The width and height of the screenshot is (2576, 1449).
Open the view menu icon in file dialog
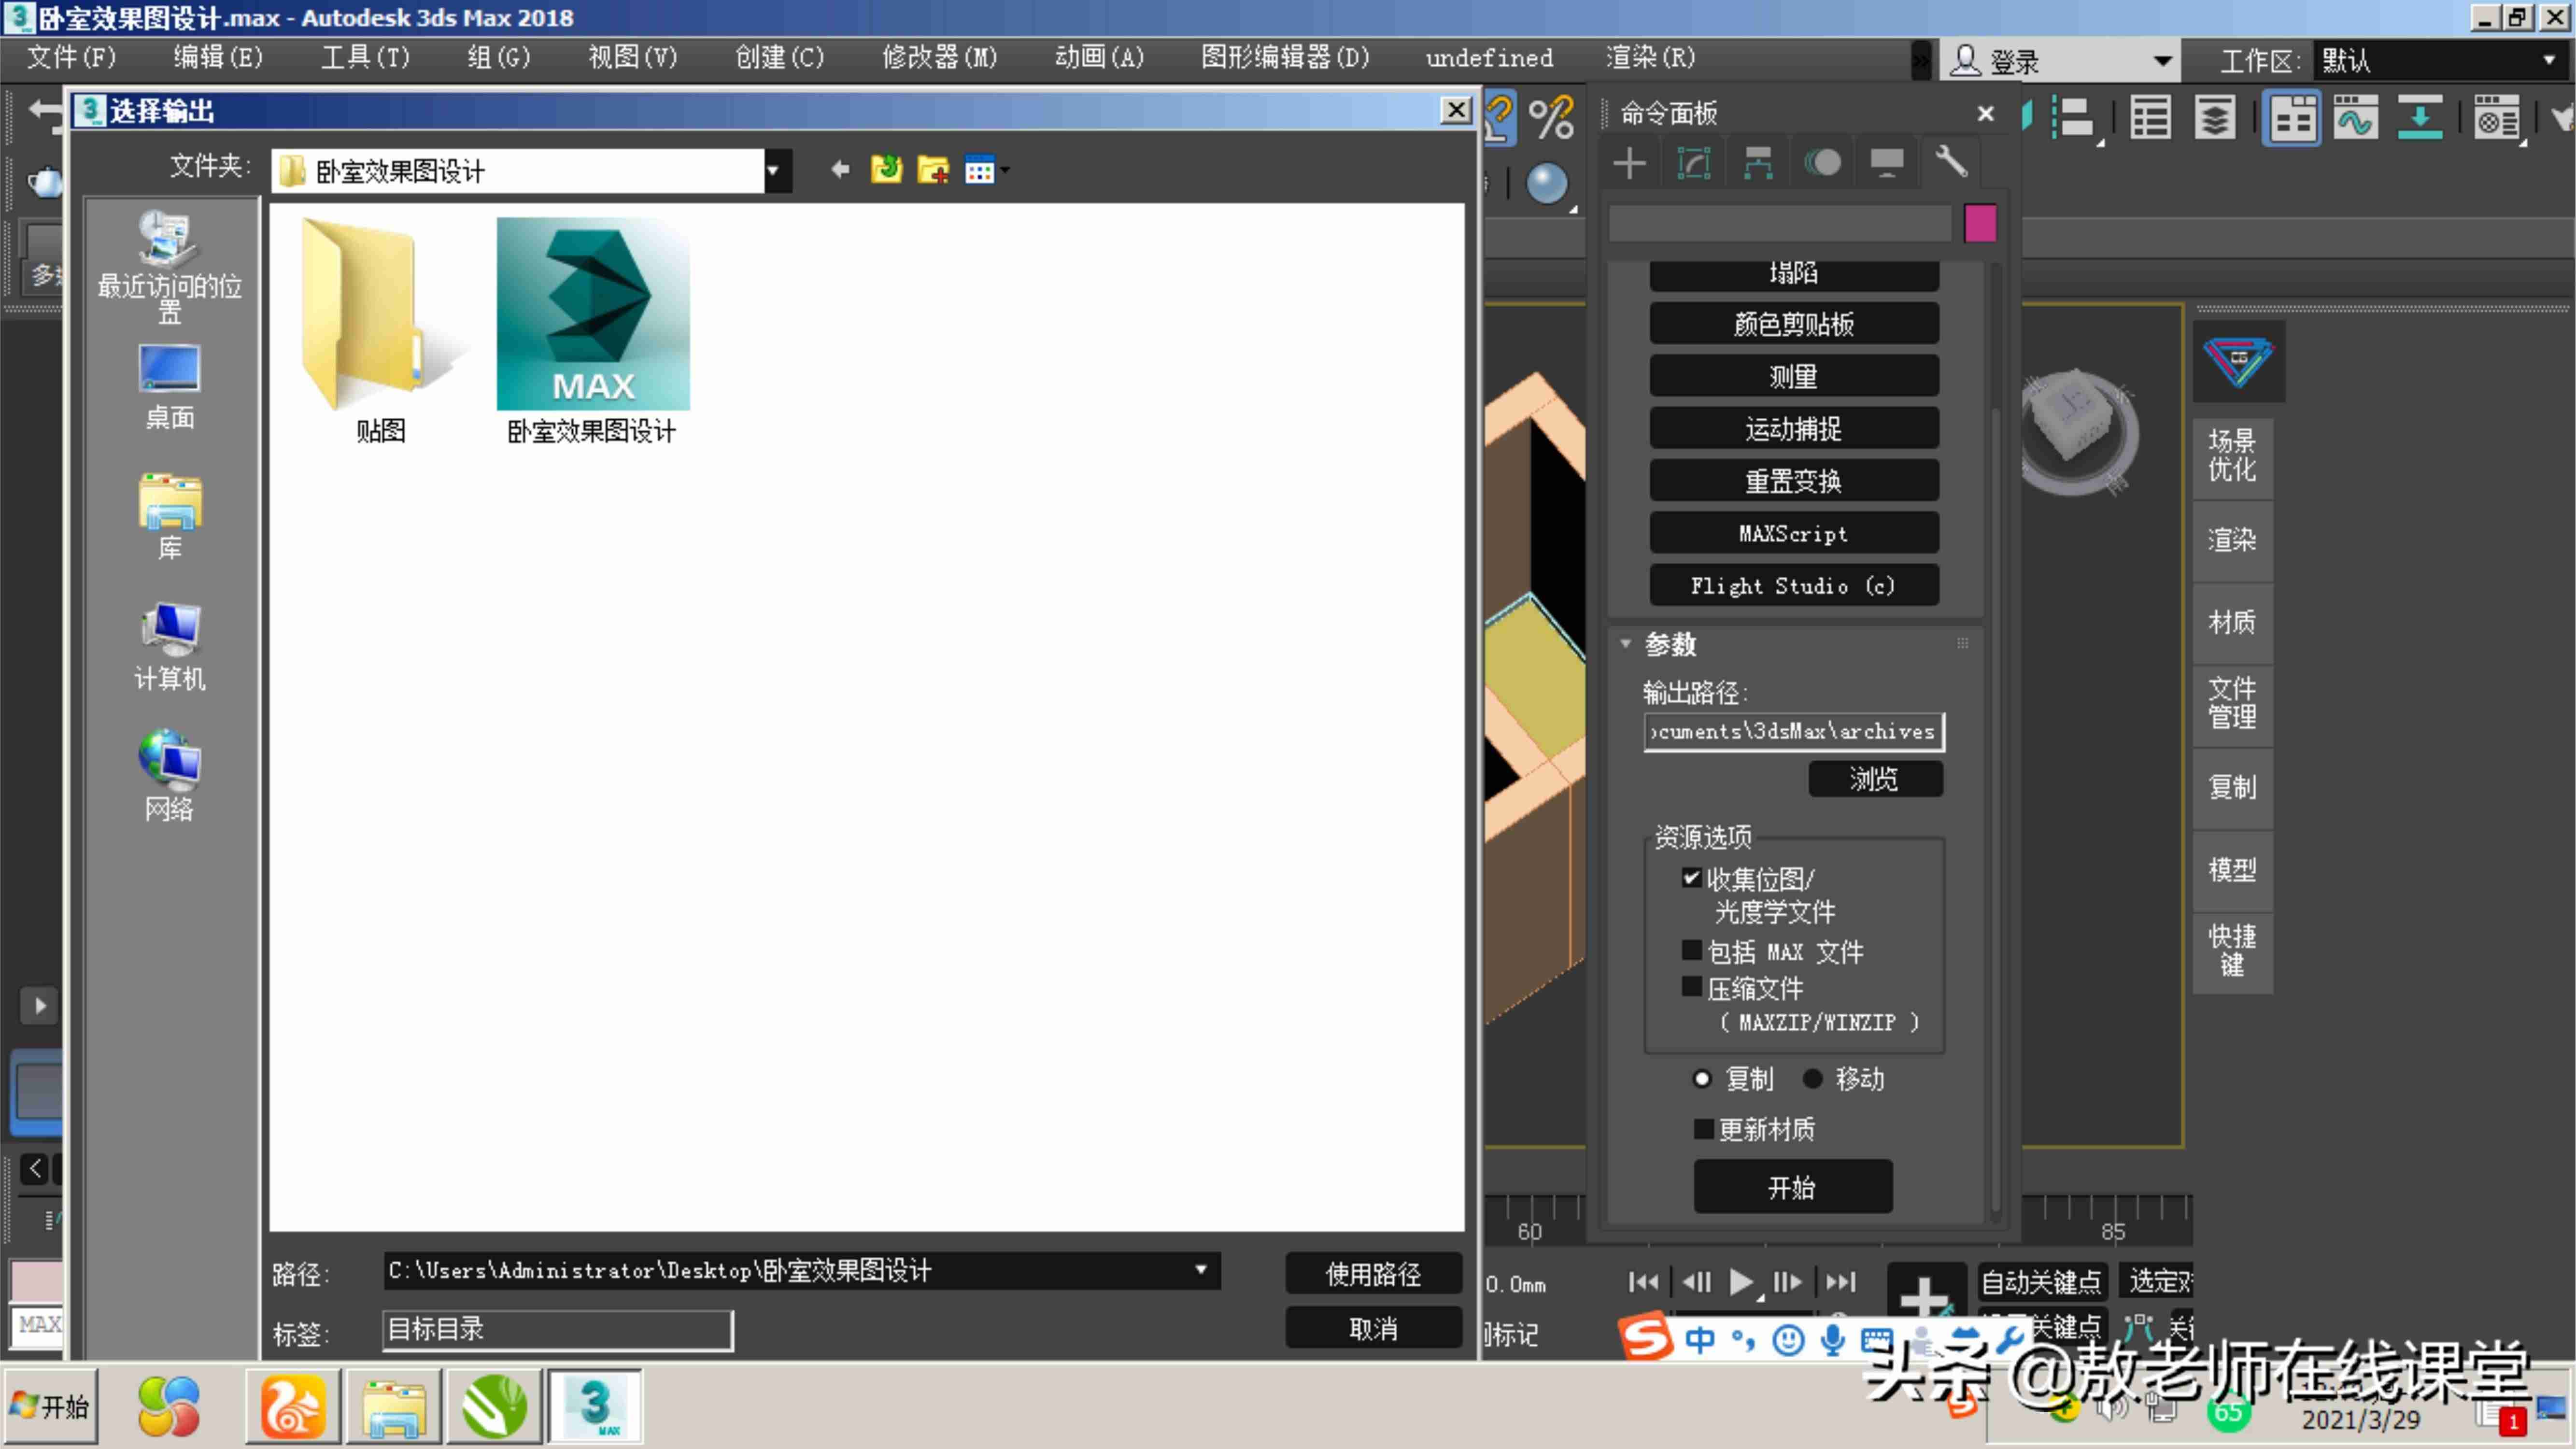click(x=986, y=170)
